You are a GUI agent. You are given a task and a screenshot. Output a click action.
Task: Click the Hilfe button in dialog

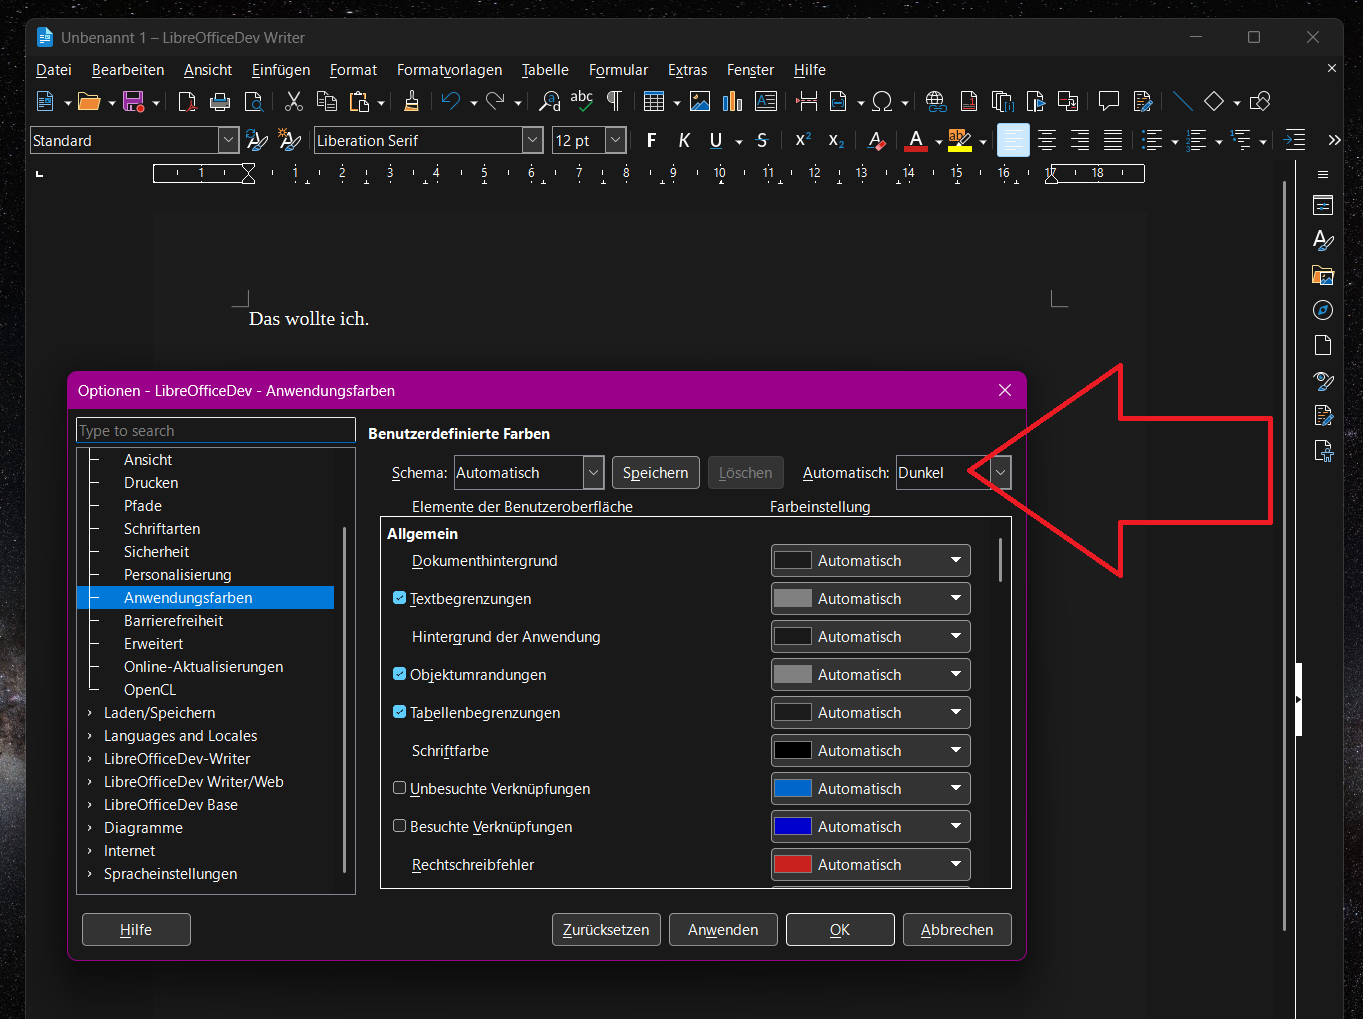[x=136, y=929]
